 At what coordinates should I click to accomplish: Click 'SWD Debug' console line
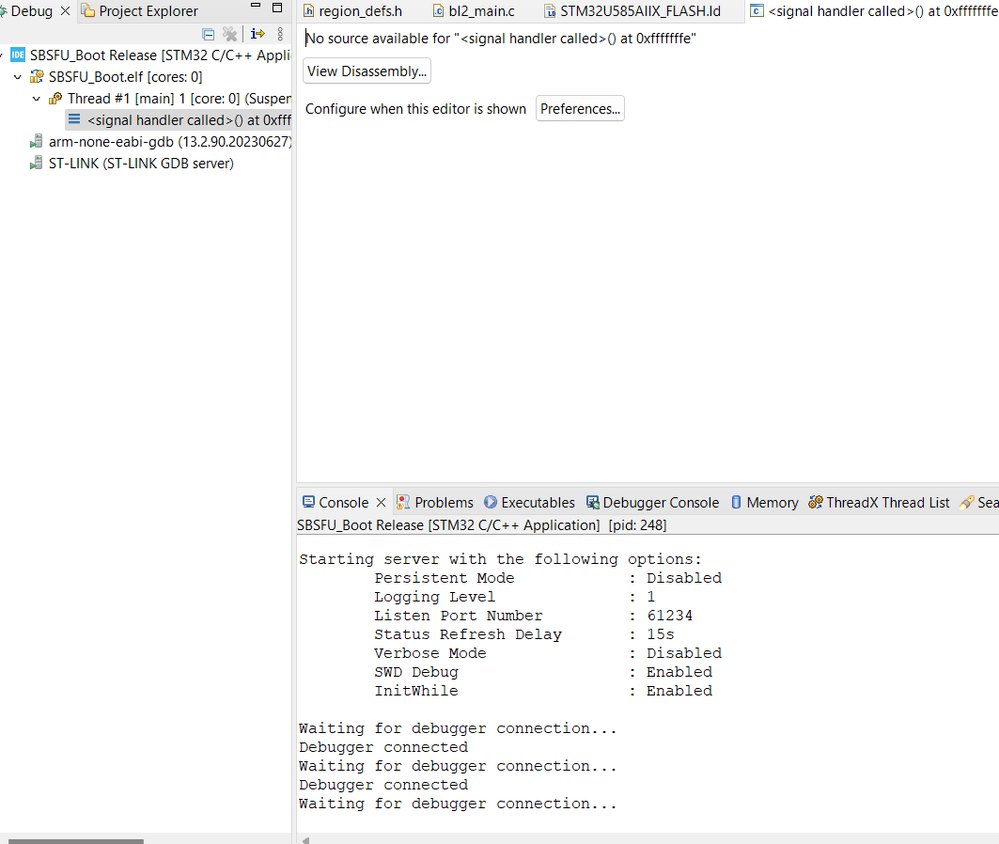(543, 671)
